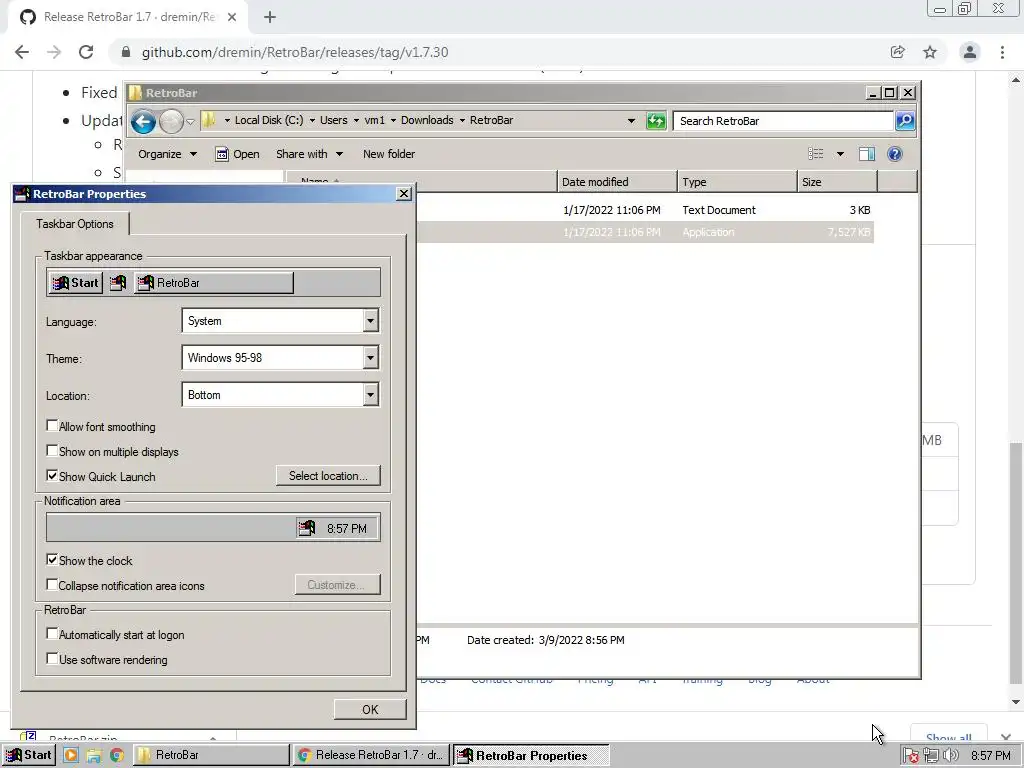Viewport: 1024px width, 768px height.
Task: Open a new Chrome tab
Action: coord(270,18)
